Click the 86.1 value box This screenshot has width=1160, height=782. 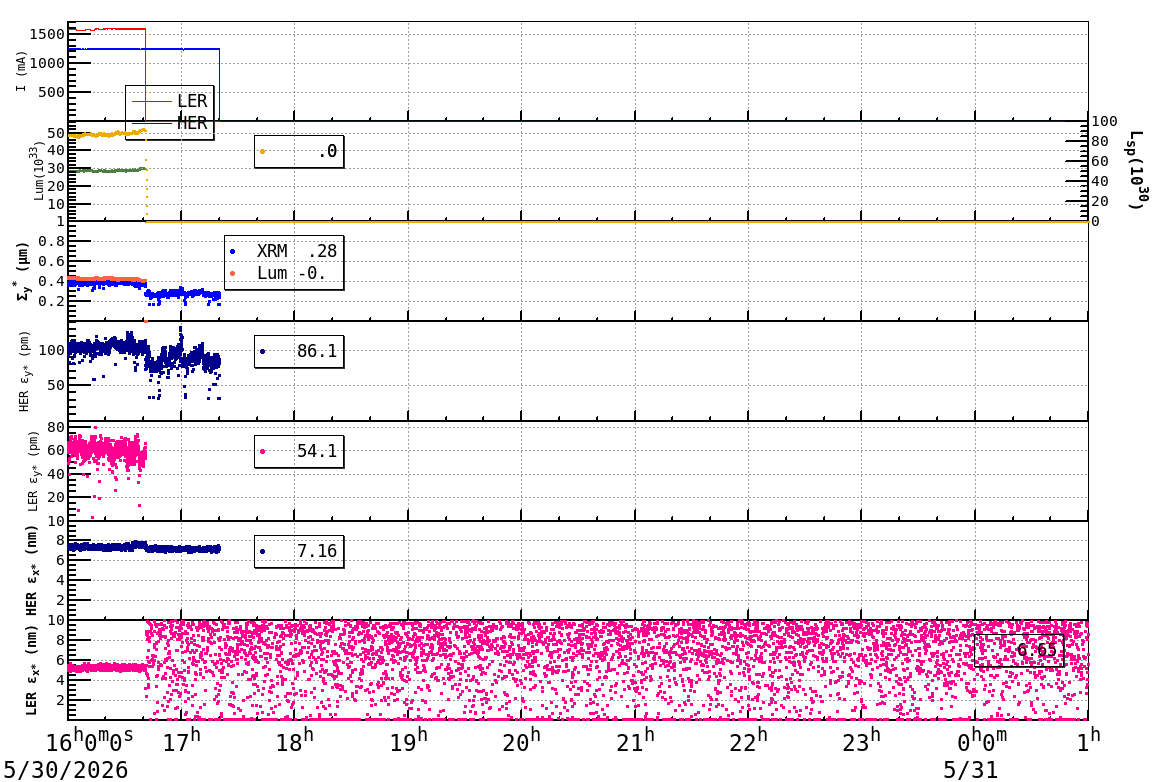(299, 351)
